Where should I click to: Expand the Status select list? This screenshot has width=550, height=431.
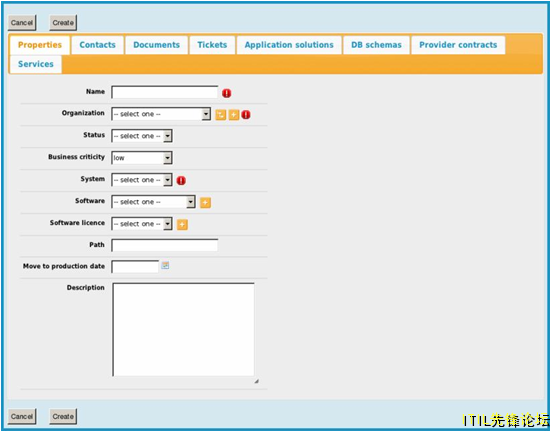click(142, 136)
